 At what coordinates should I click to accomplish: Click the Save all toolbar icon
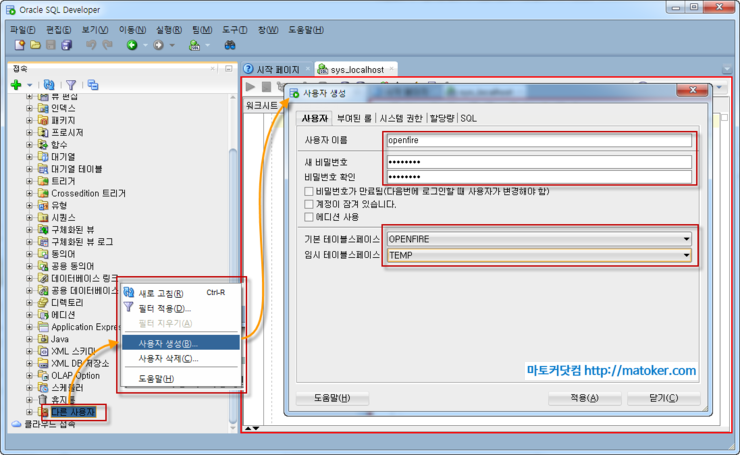[x=67, y=45]
